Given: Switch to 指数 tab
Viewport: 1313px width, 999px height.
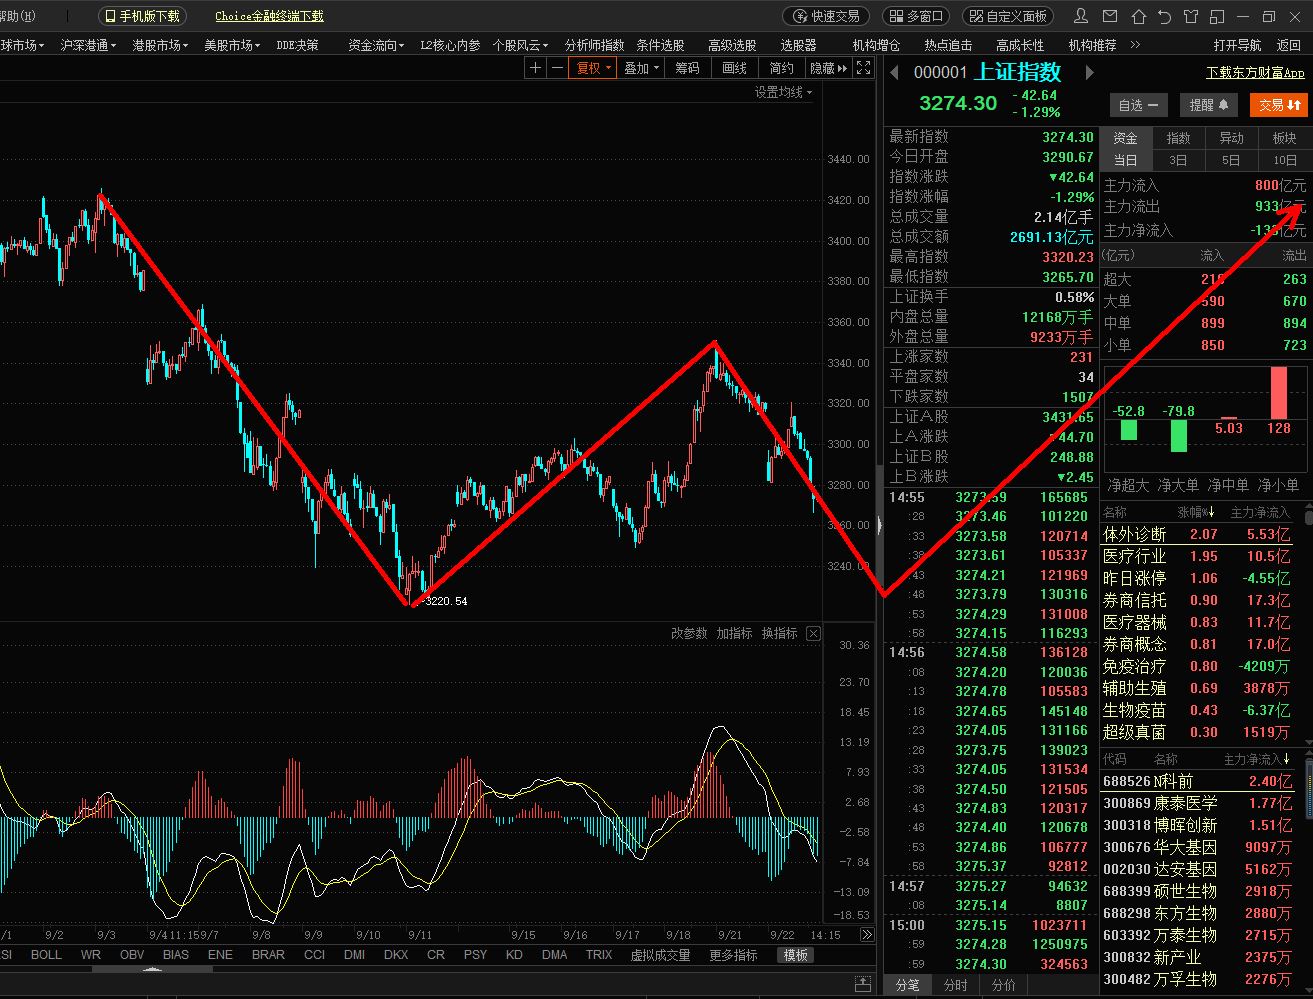Looking at the screenshot, I should [x=1179, y=138].
